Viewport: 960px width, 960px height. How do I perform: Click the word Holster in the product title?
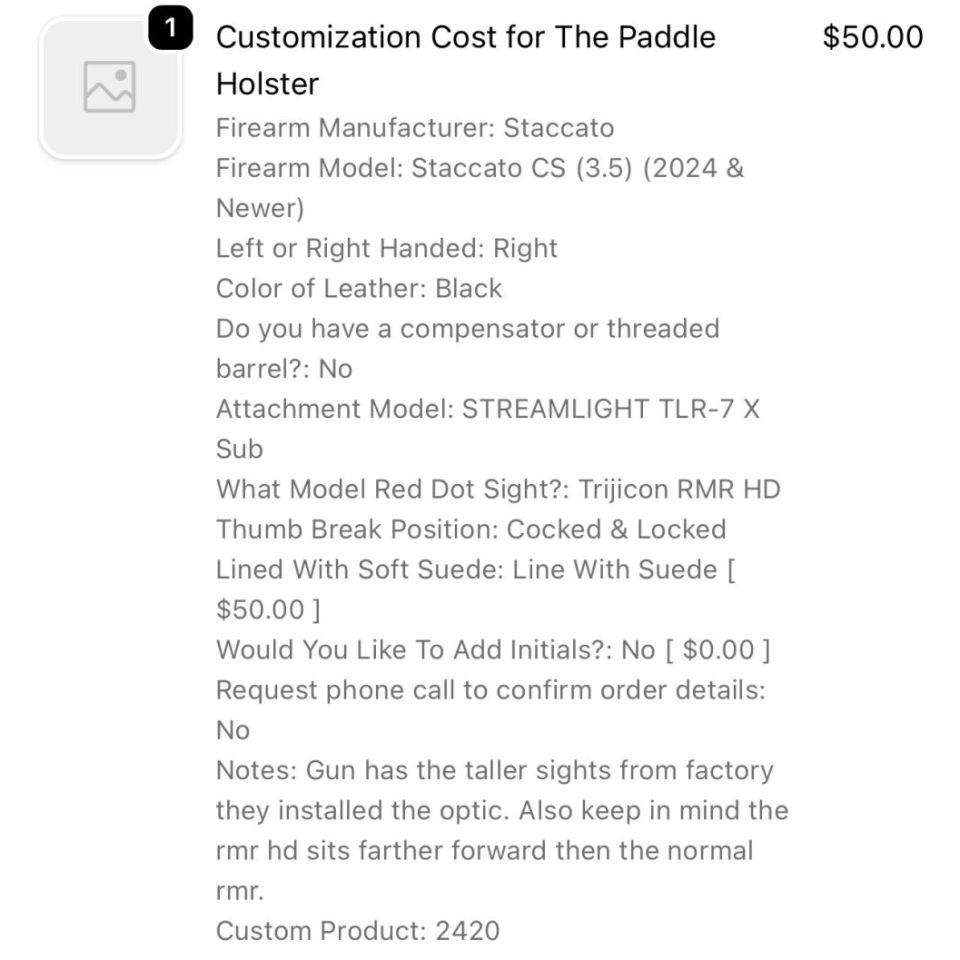pyautogui.click(x=267, y=84)
